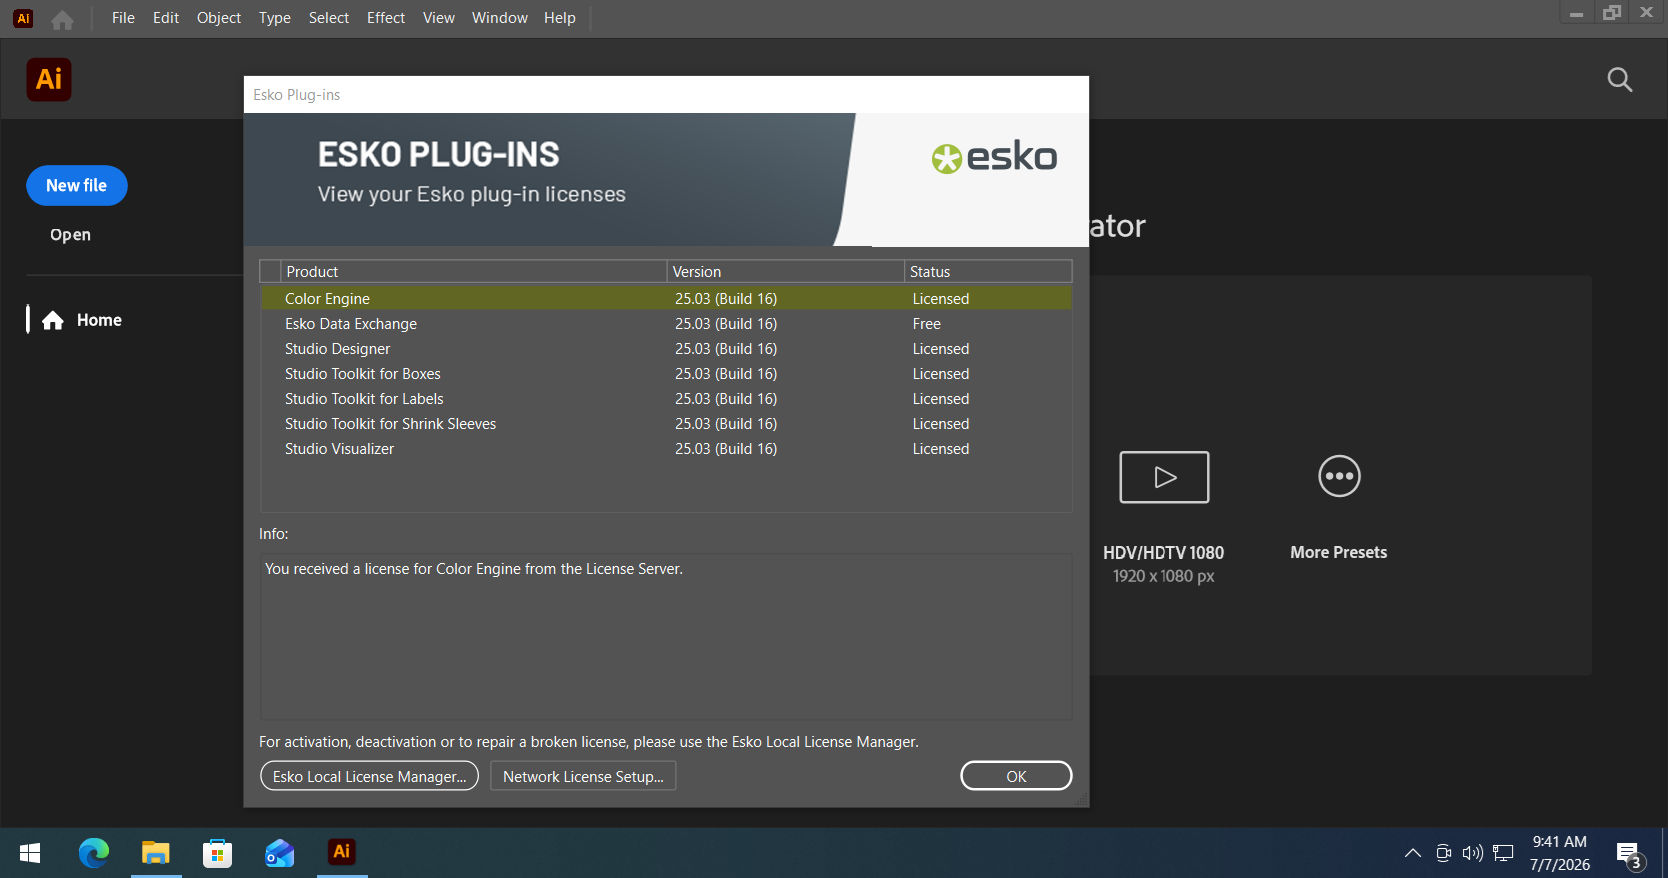Select Studio Toolkit for Shrink Sleeves row

pyautogui.click(x=666, y=424)
